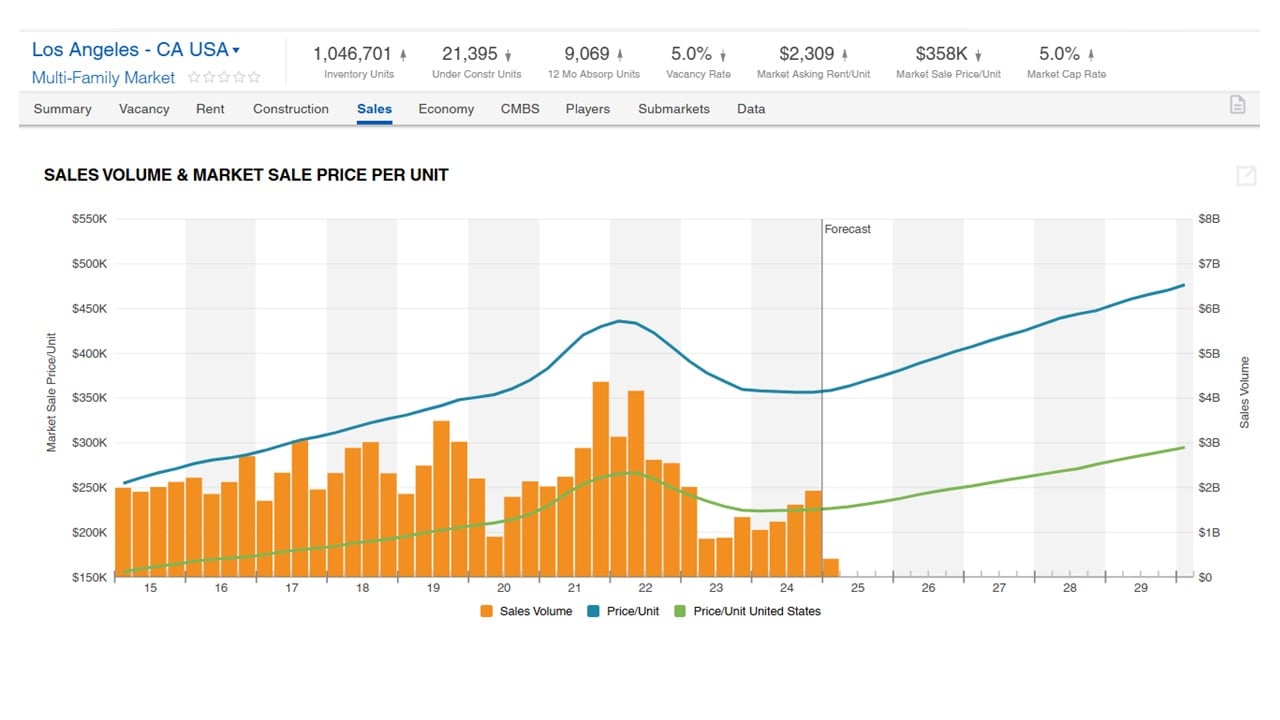
Task: Click the Sales Volume right axis label
Action: [x=1245, y=392]
